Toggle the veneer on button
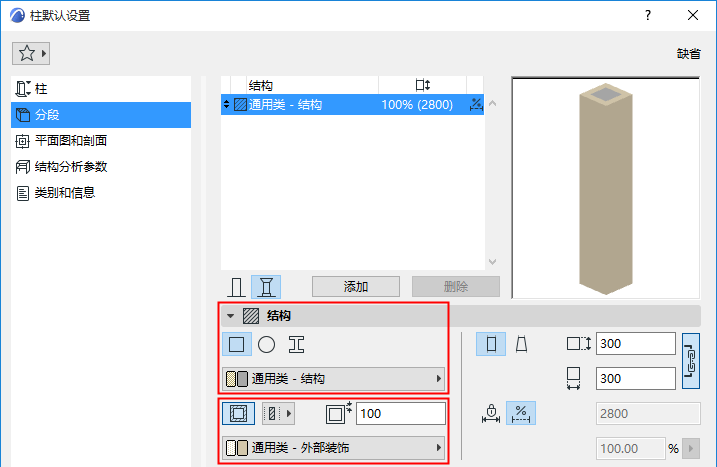 [238, 413]
